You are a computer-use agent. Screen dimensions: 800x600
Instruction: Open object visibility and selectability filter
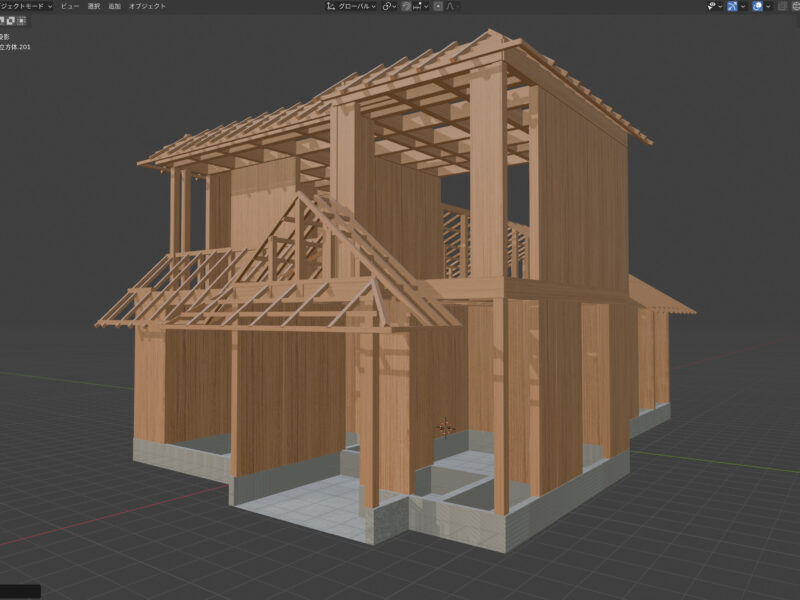[x=714, y=6]
